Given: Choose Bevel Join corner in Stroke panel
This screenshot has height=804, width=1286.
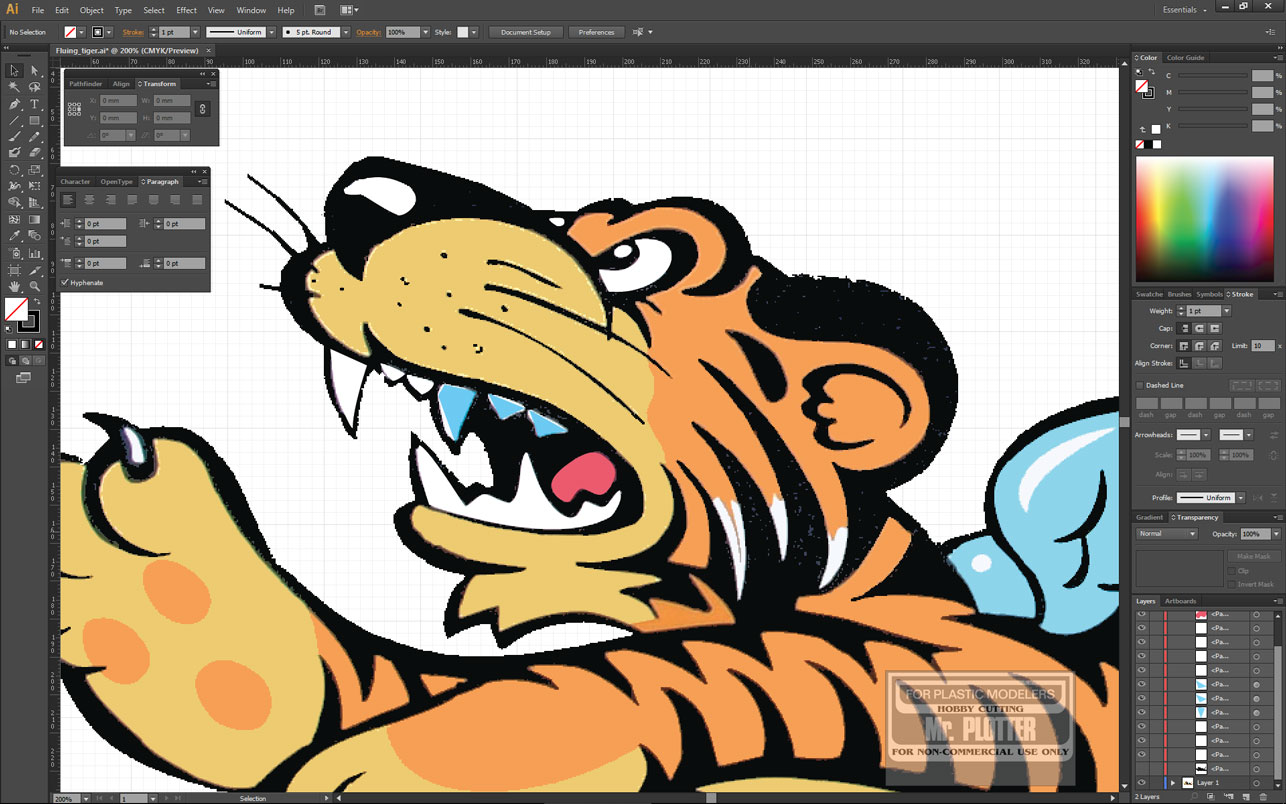Looking at the screenshot, I should [x=1215, y=345].
